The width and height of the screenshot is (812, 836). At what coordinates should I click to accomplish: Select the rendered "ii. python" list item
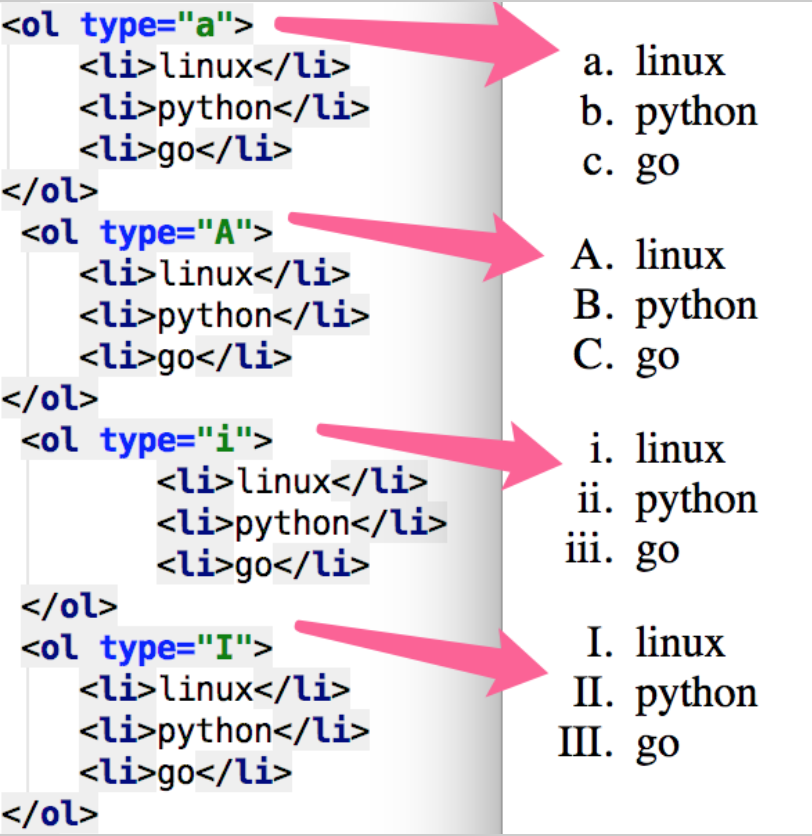point(666,499)
